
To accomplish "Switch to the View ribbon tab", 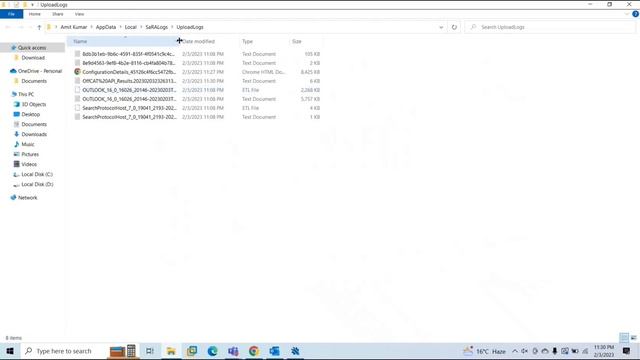I will 79,14.
